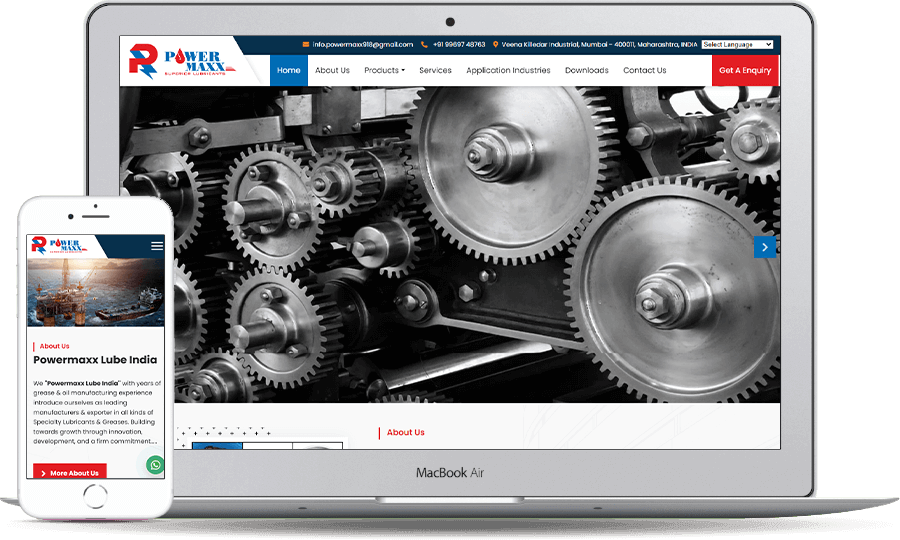Tap the More About Us button on phone

pos(70,472)
